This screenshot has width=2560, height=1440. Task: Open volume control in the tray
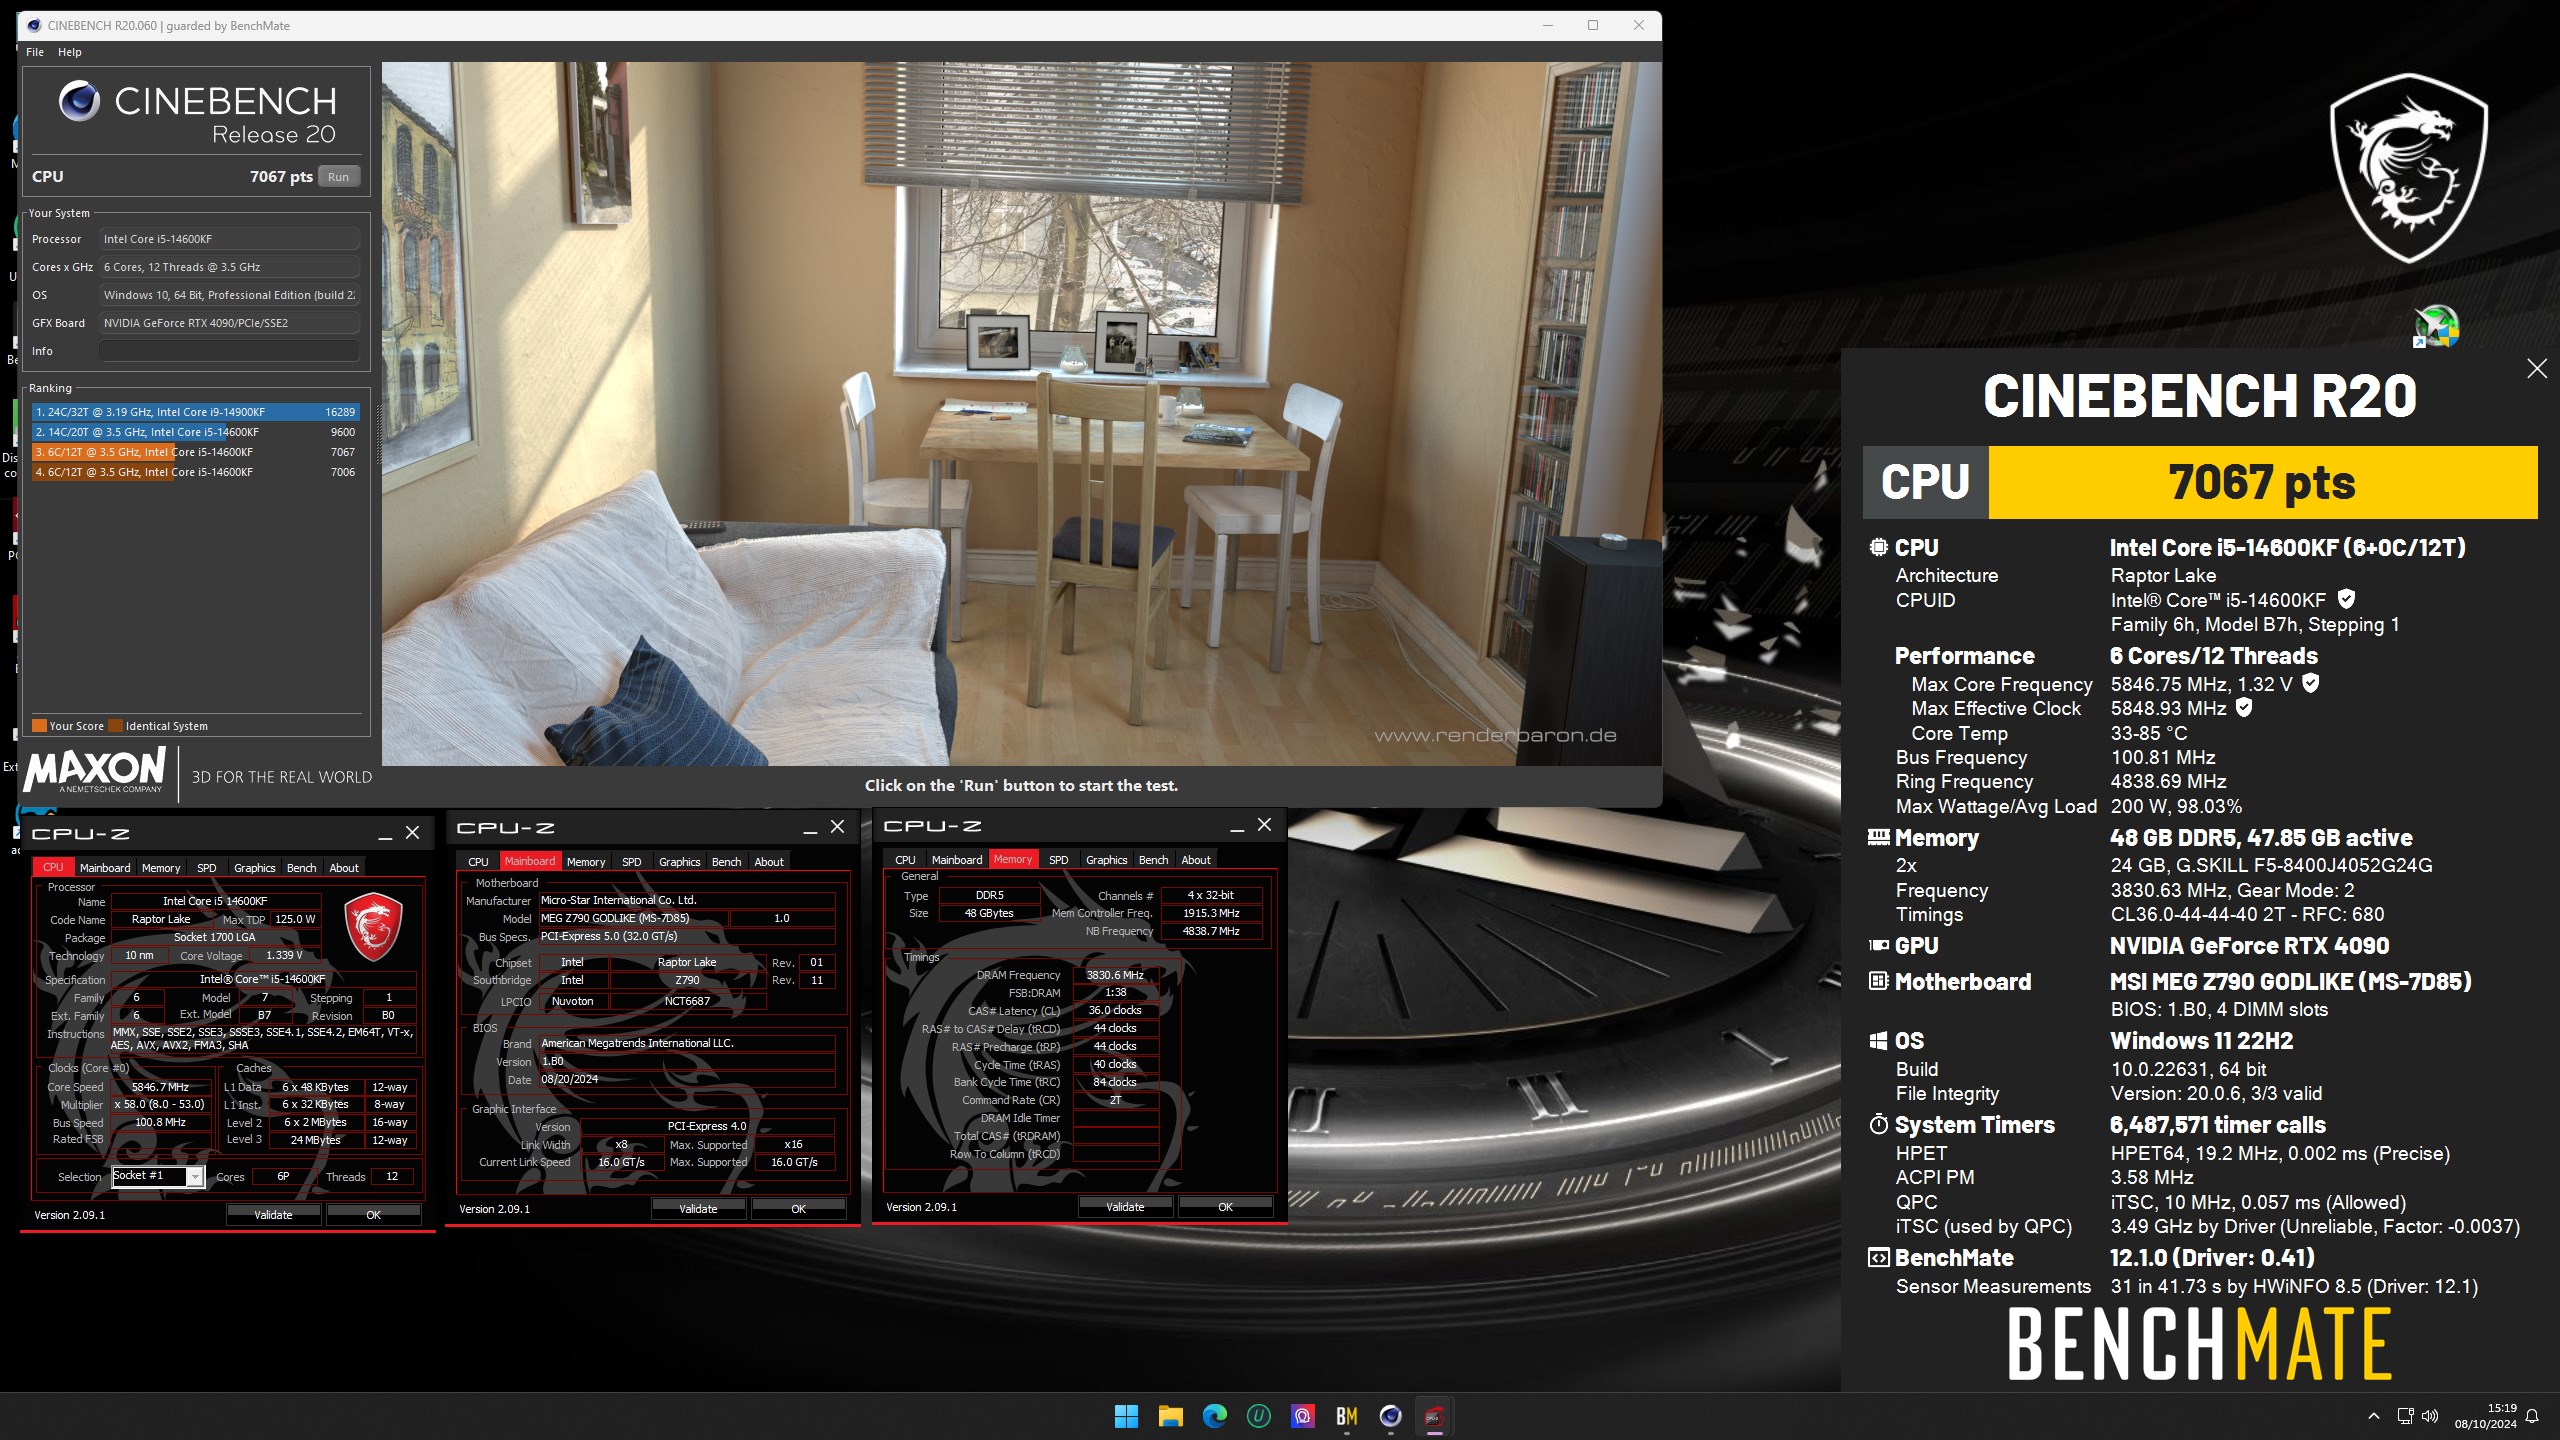[2430, 1416]
